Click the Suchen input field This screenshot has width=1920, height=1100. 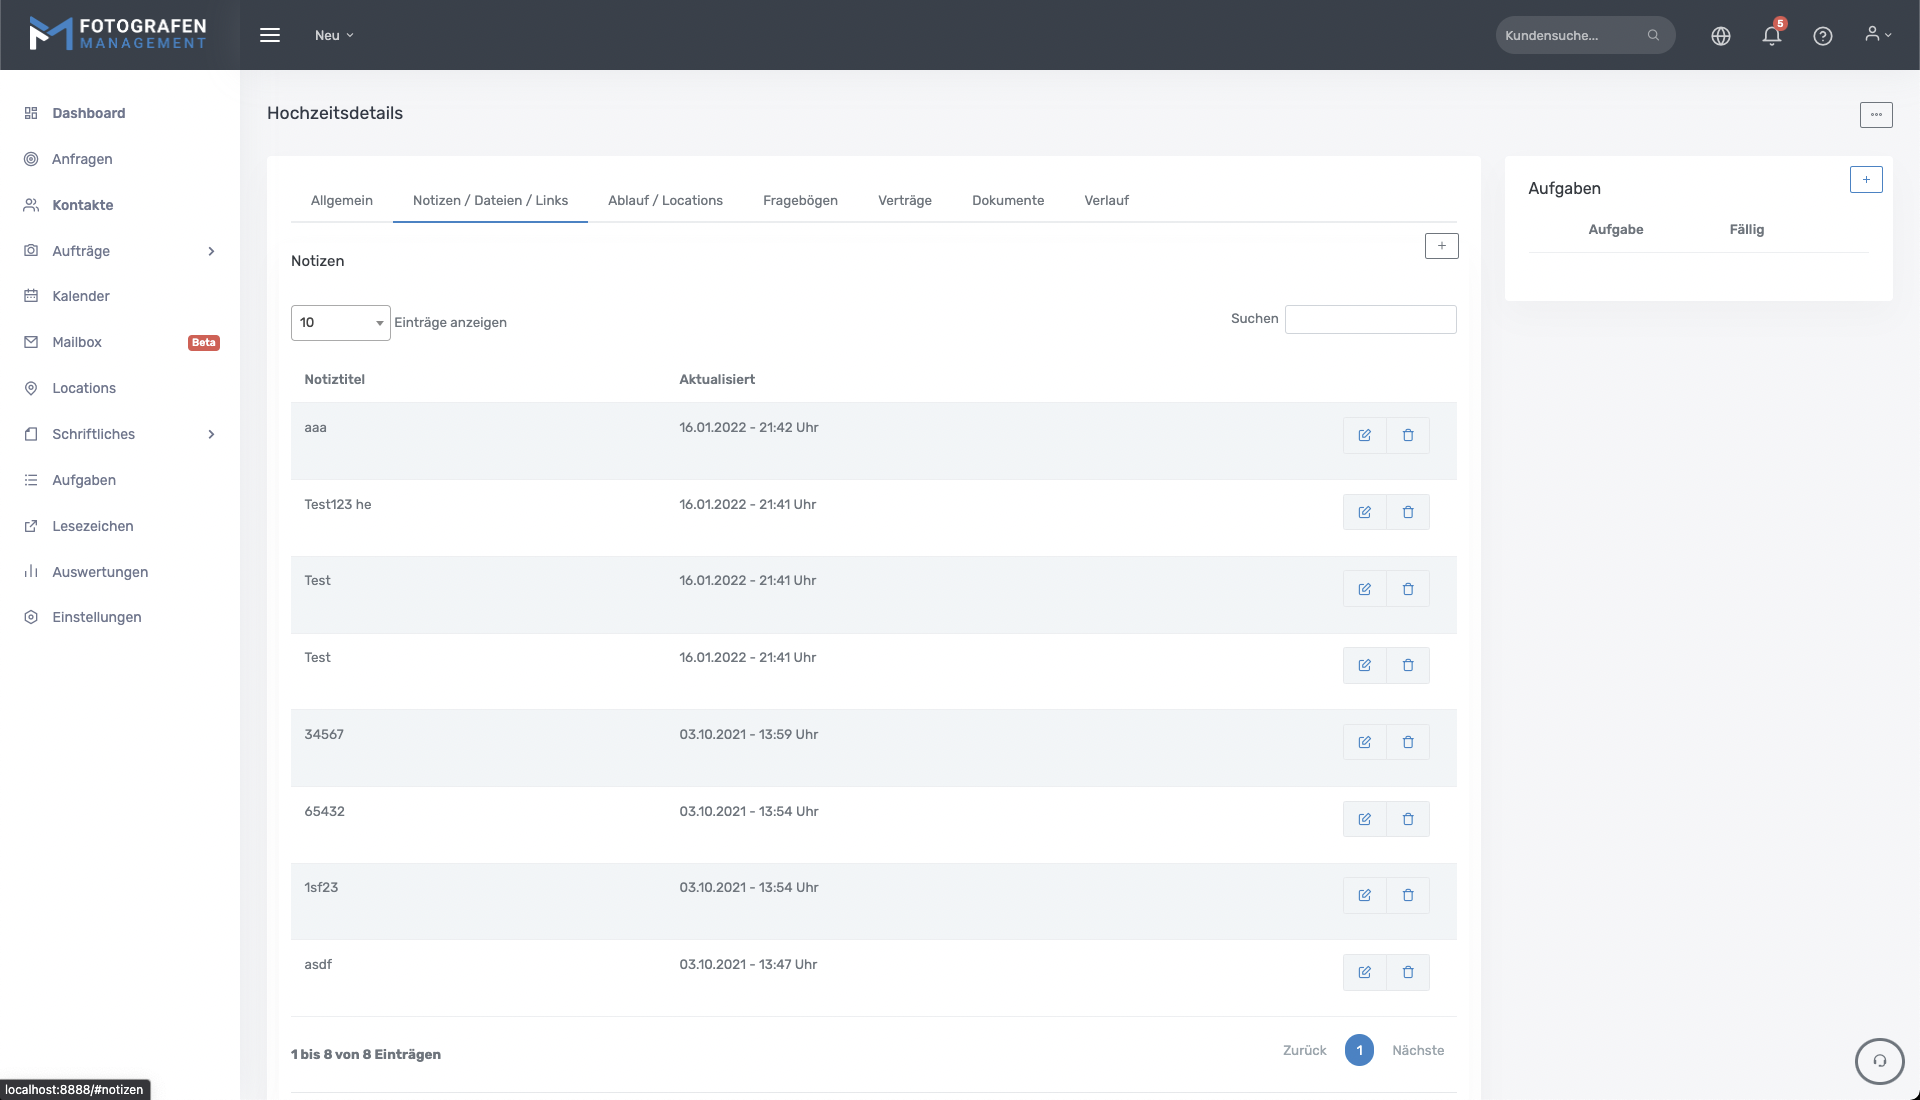[1369, 319]
